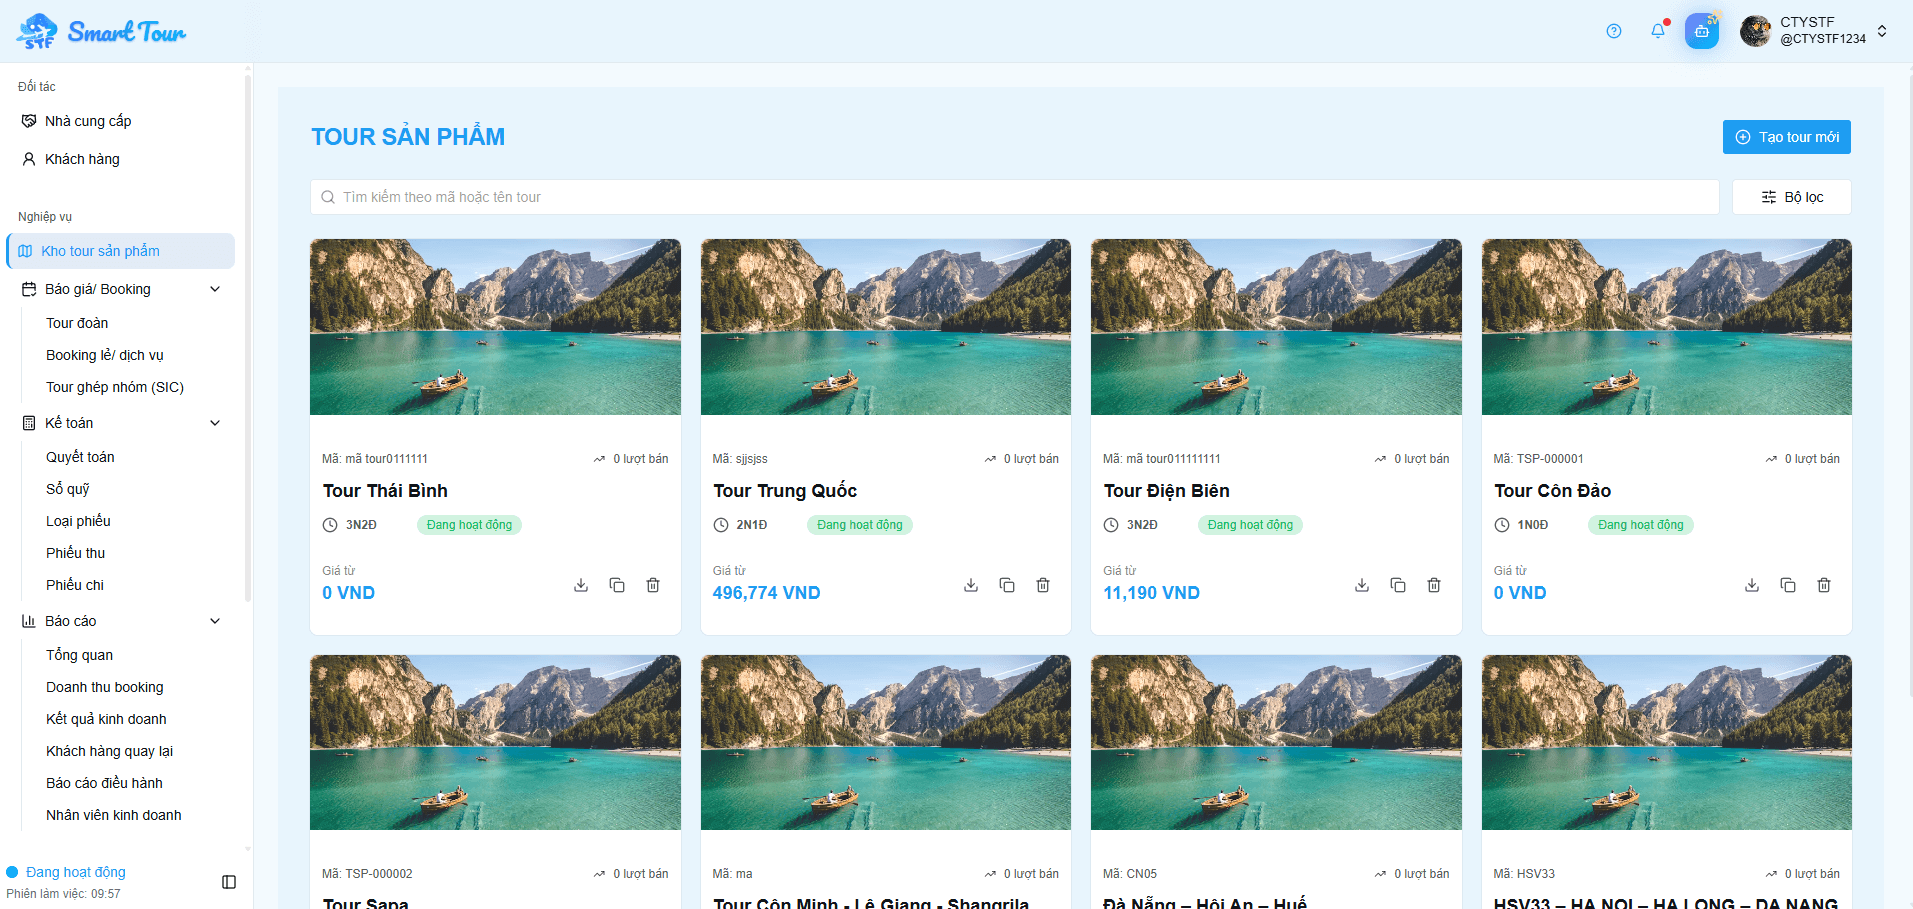Download the Tour Thái Bình card
1913x909 pixels.
click(581, 585)
